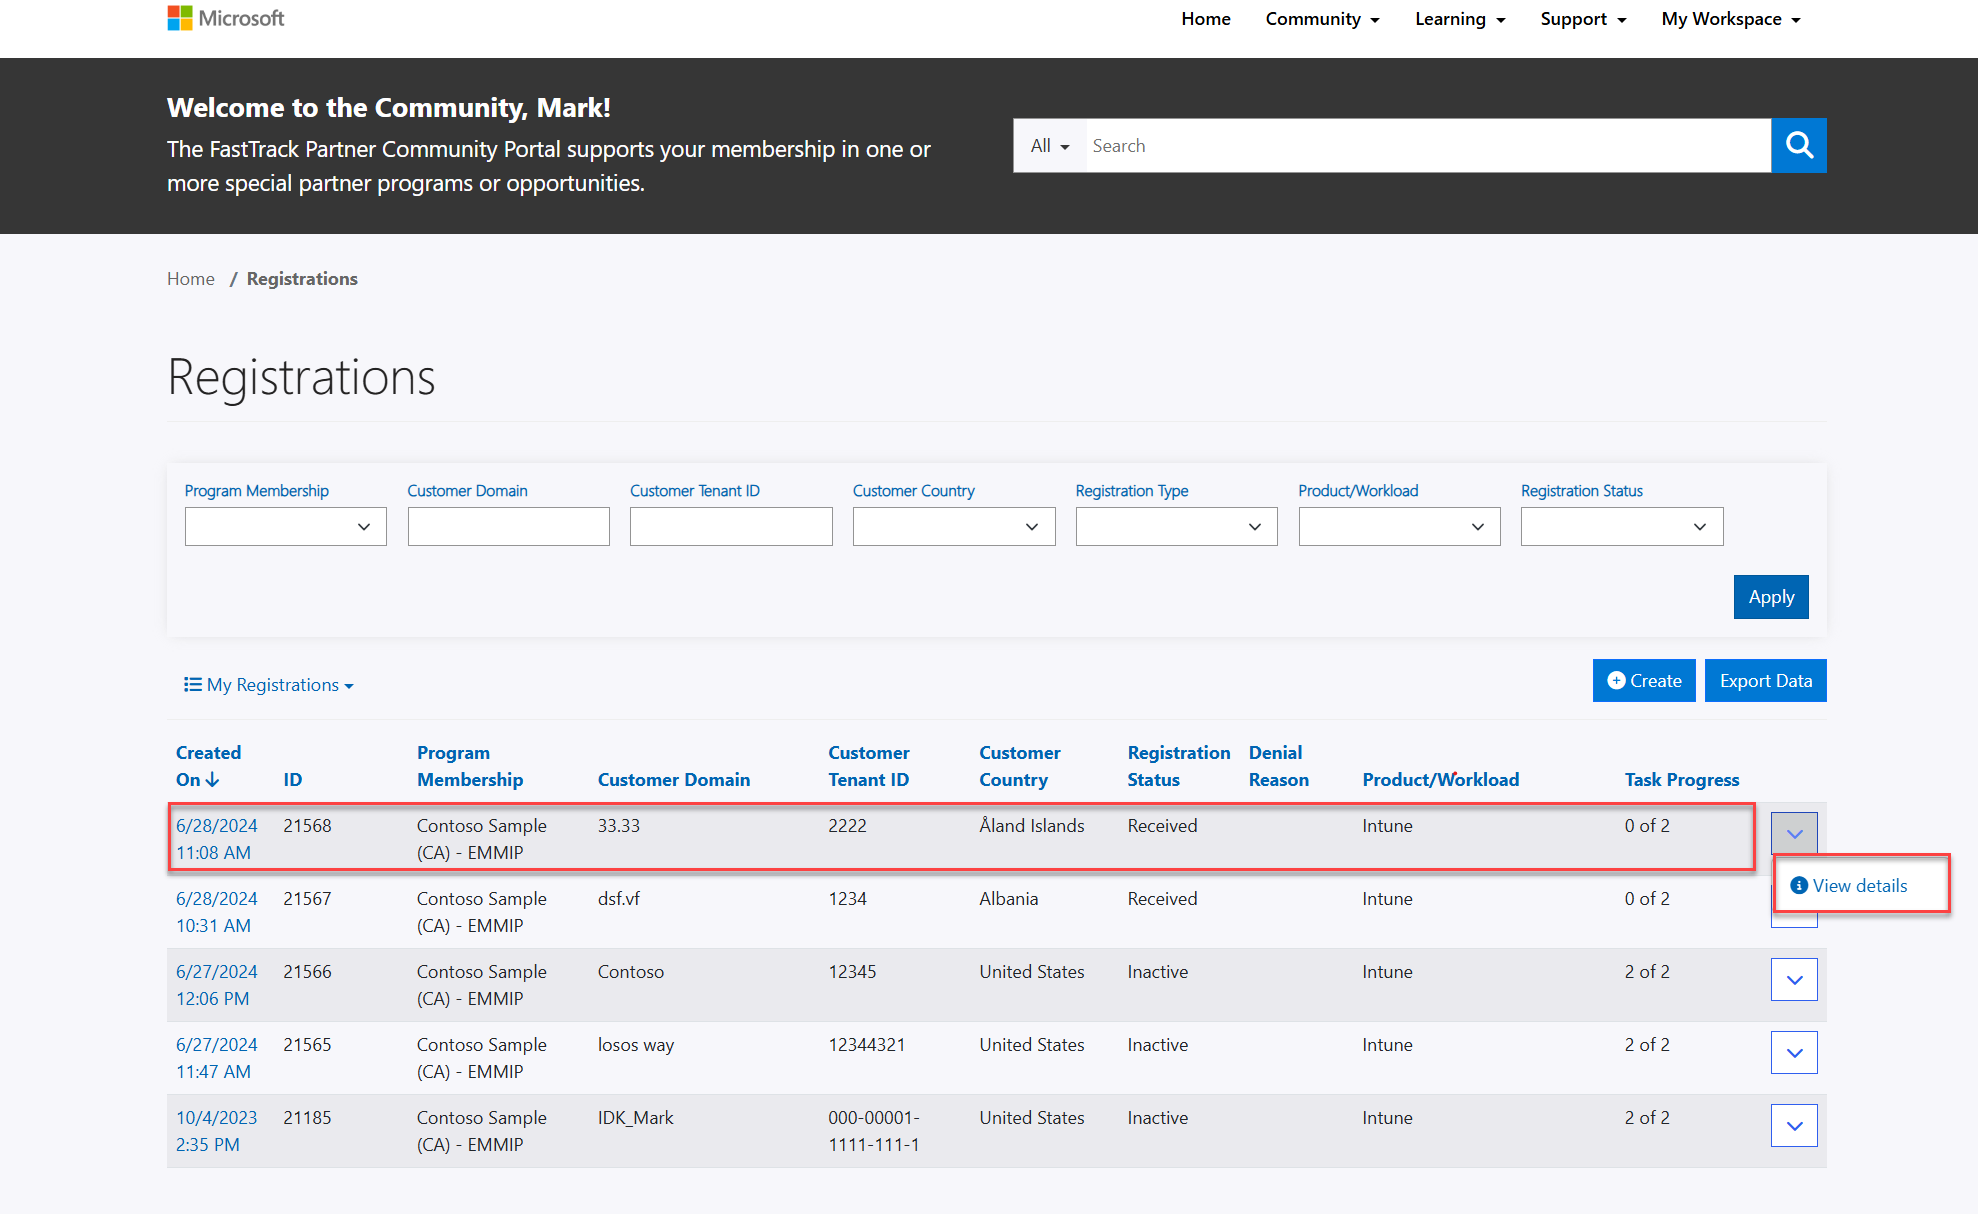Click the Microsoft logo
1978x1214 pixels.
coord(226,18)
